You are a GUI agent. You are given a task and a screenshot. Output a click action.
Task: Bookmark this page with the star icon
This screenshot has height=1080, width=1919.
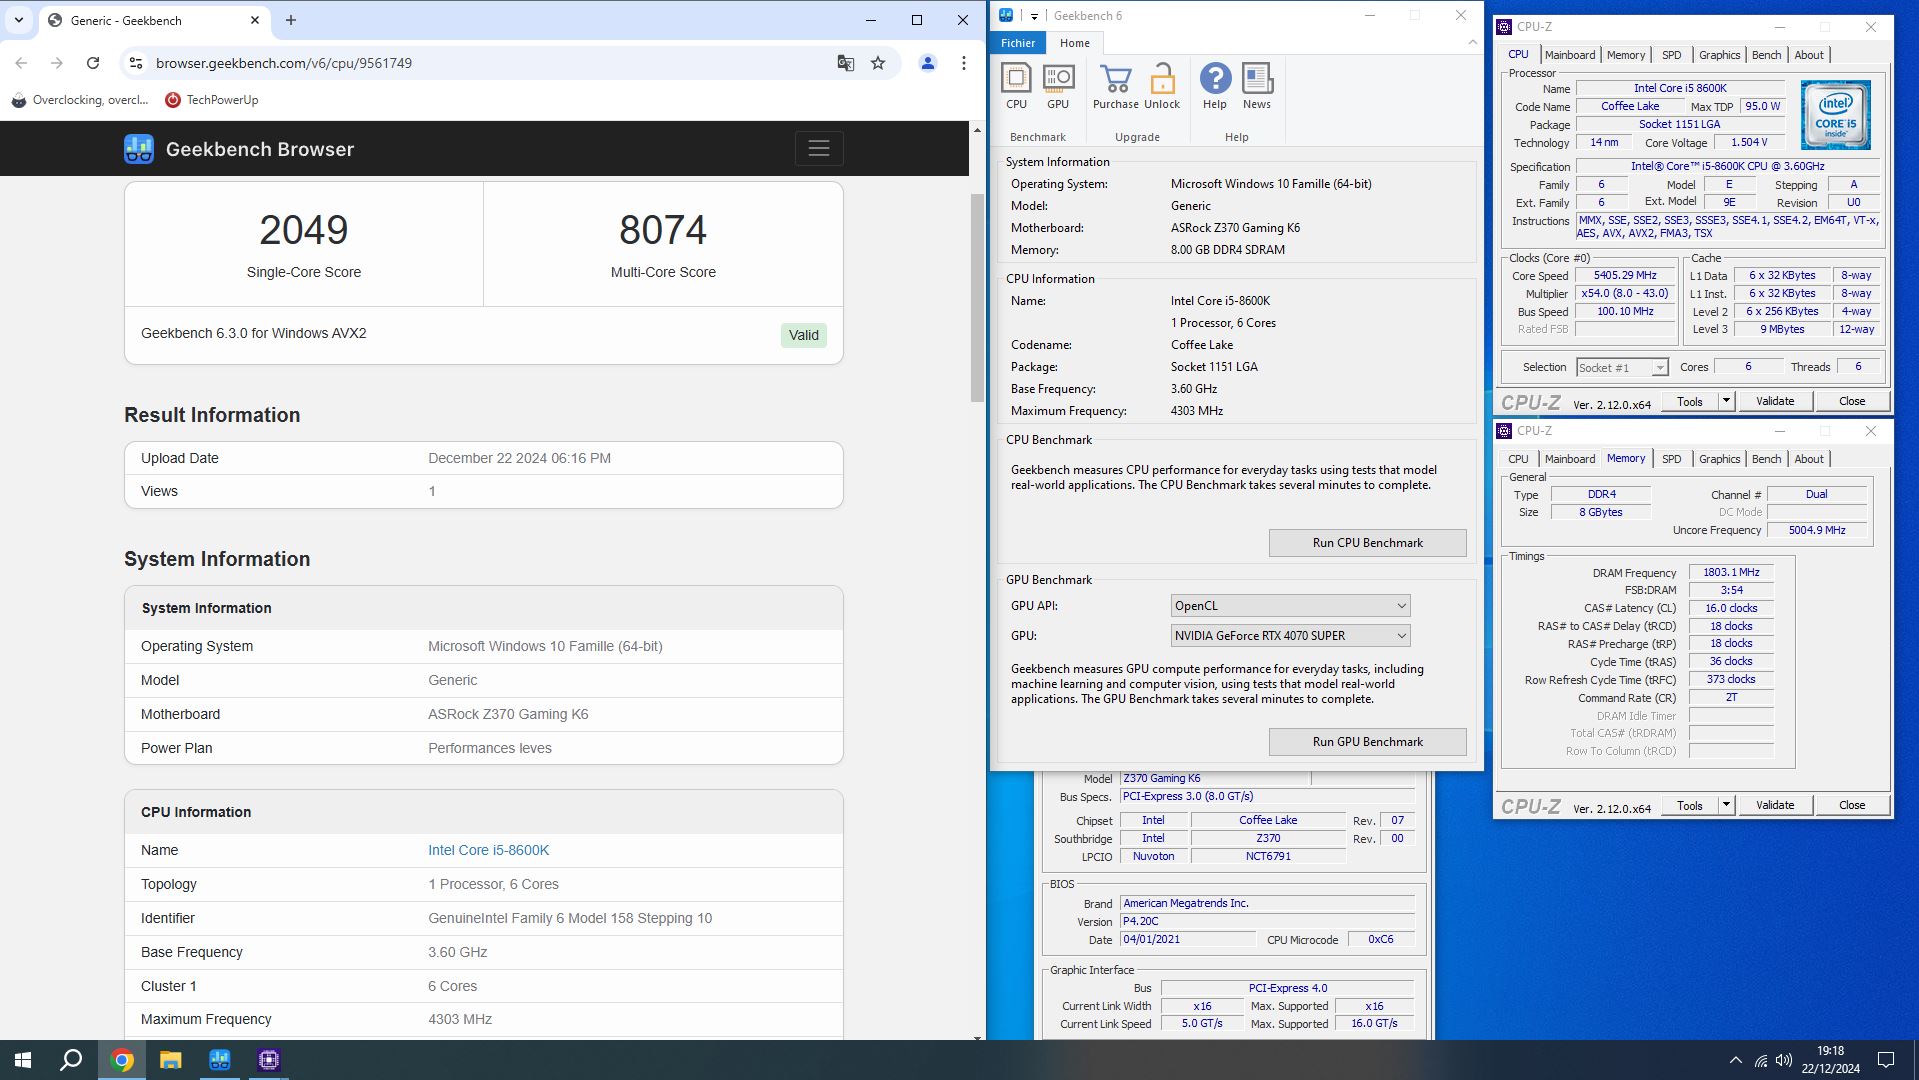pos(878,63)
